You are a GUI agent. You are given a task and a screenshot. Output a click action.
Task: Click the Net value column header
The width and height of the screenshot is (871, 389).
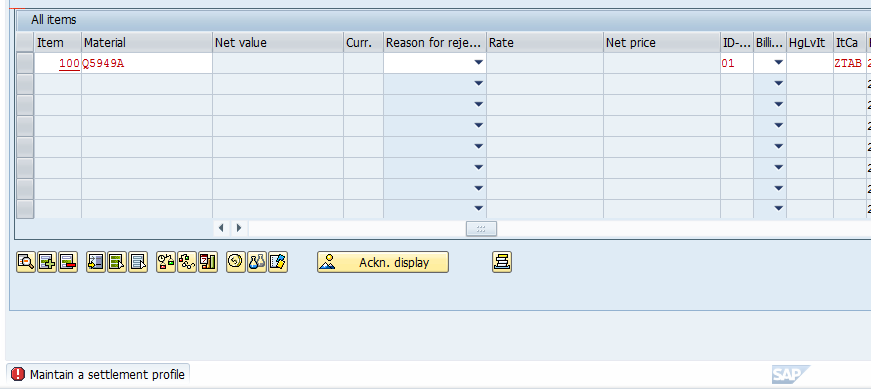tap(278, 42)
